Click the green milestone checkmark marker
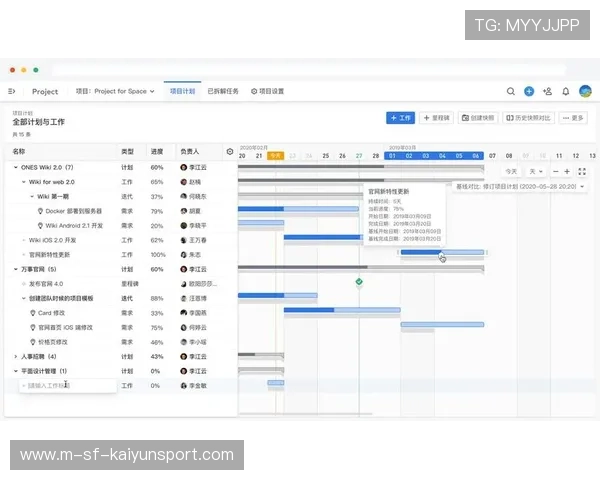600x480 pixels. 359,283
